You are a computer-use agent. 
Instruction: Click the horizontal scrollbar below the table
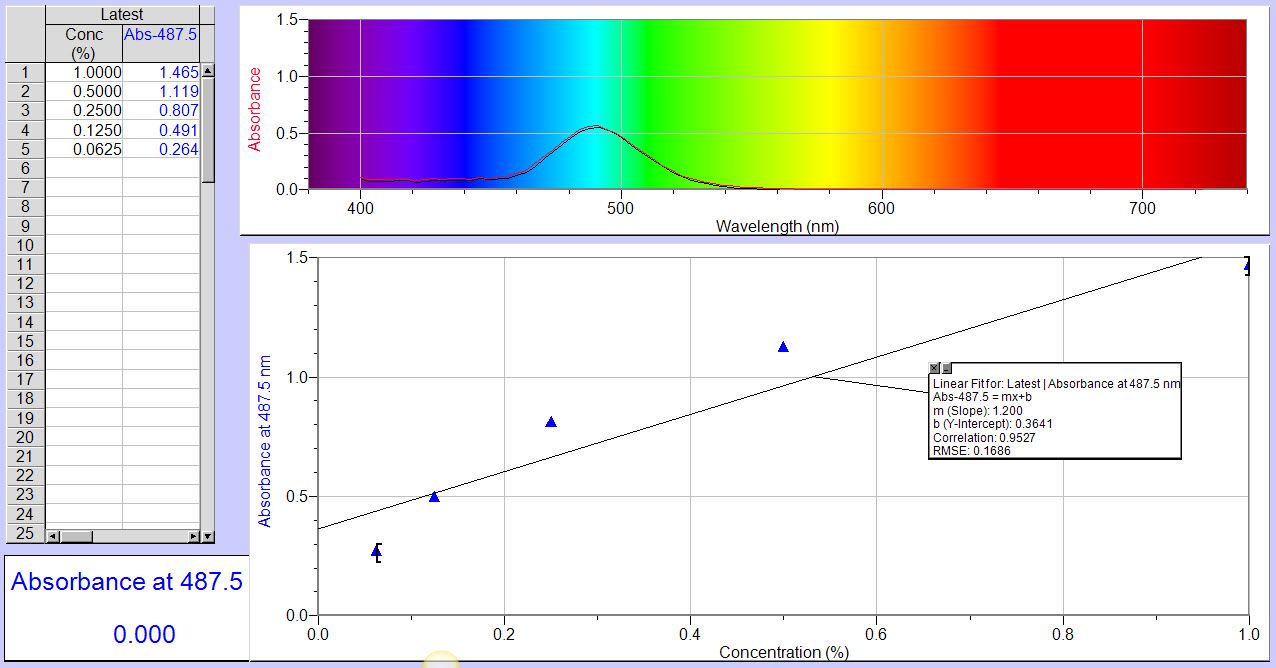coord(120,538)
